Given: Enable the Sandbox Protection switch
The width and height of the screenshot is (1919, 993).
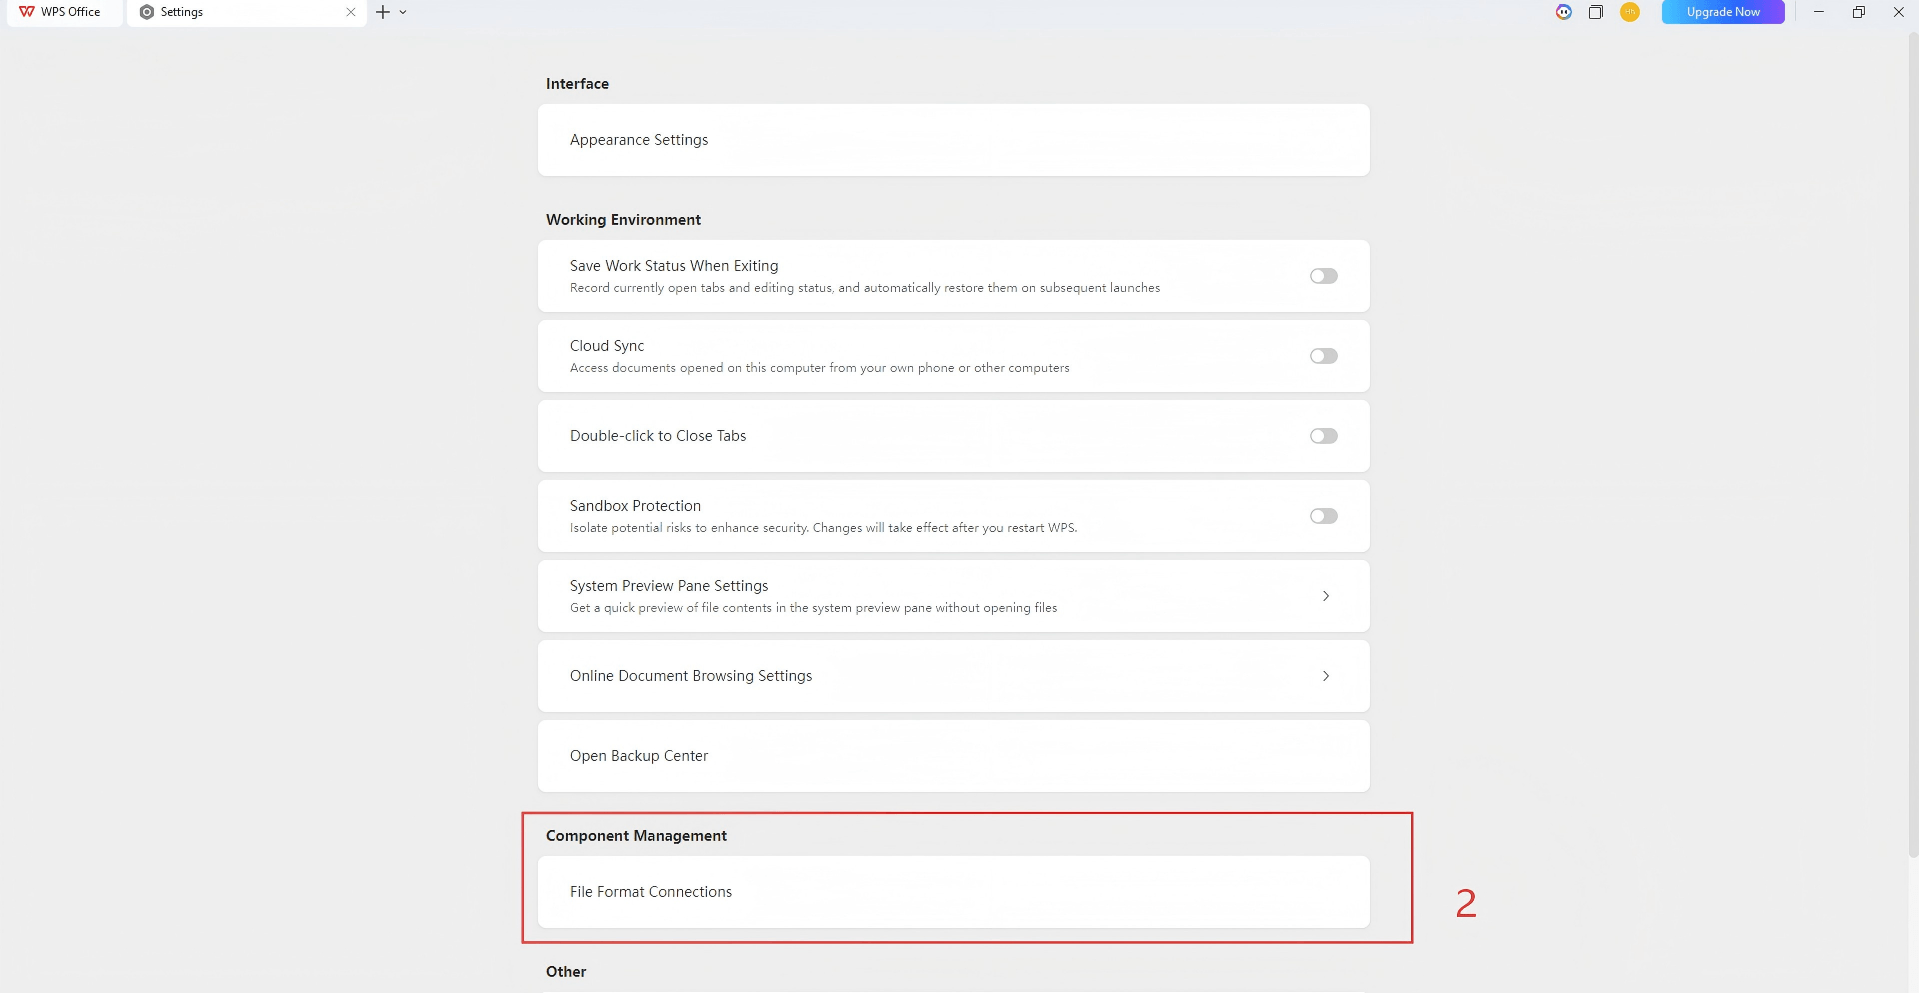Looking at the screenshot, I should pos(1323,516).
